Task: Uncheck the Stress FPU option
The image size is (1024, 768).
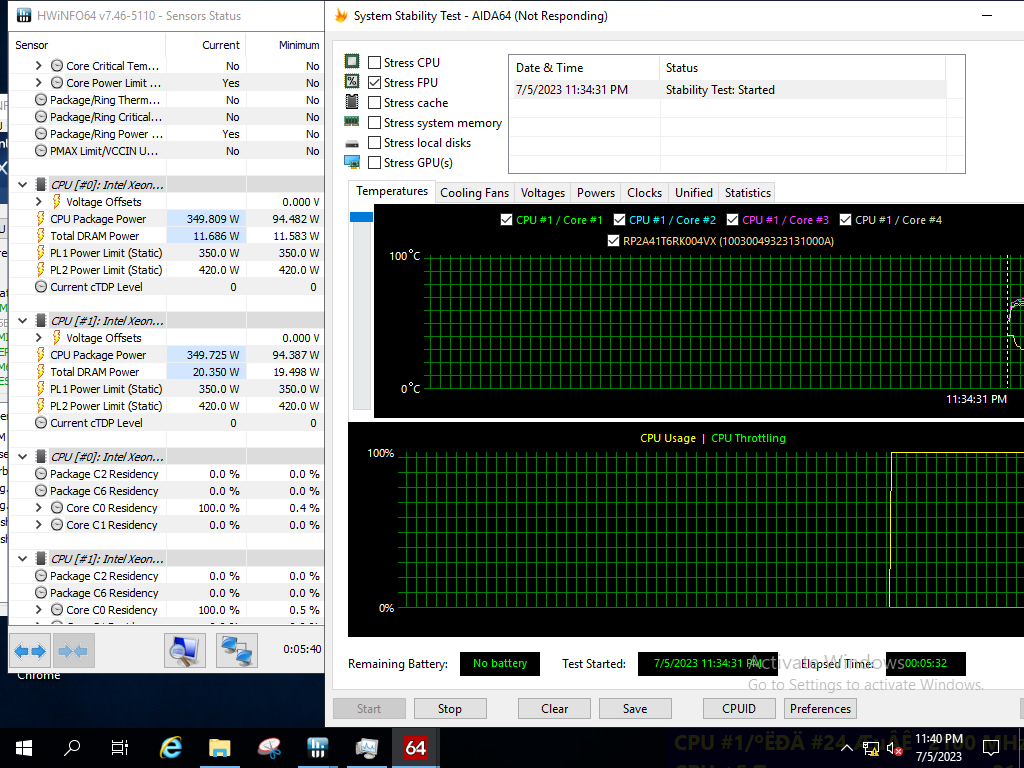Action: pyautogui.click(x=375, y=83)
